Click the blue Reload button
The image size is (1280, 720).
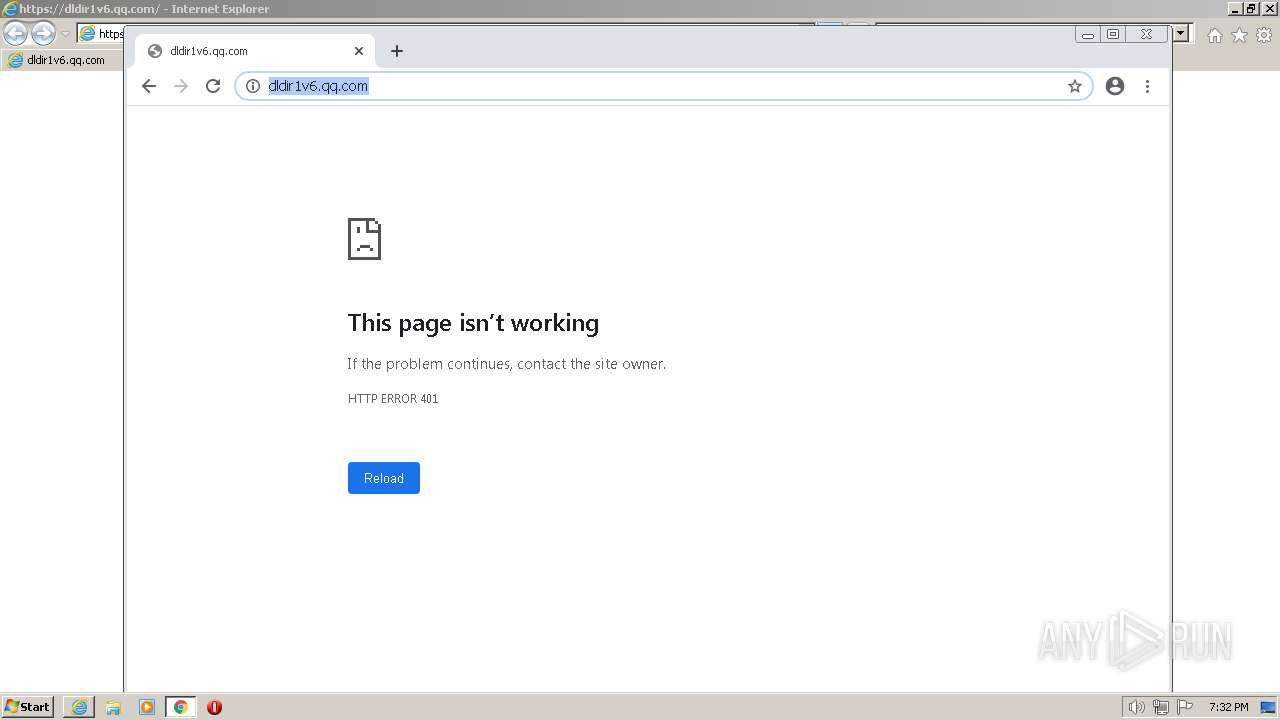pos(384,478)
